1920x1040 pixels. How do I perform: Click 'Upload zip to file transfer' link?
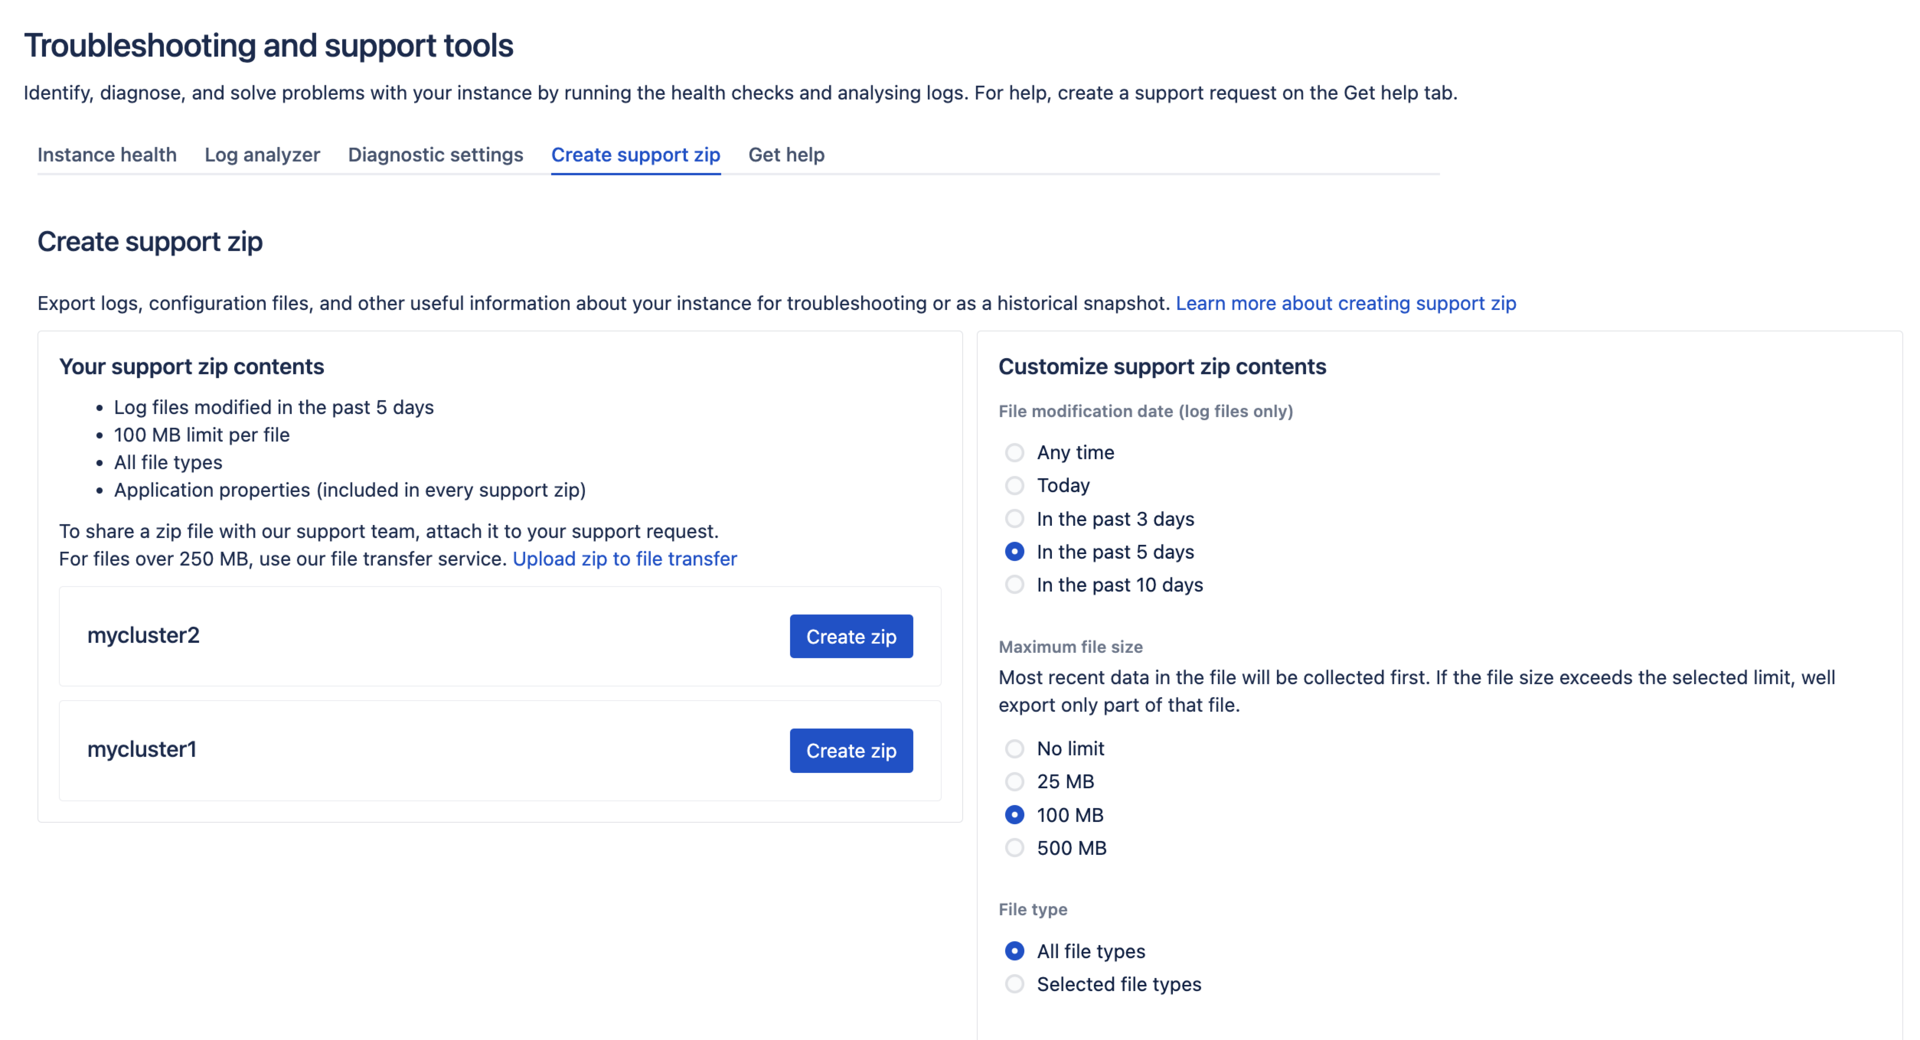point(624,558)
